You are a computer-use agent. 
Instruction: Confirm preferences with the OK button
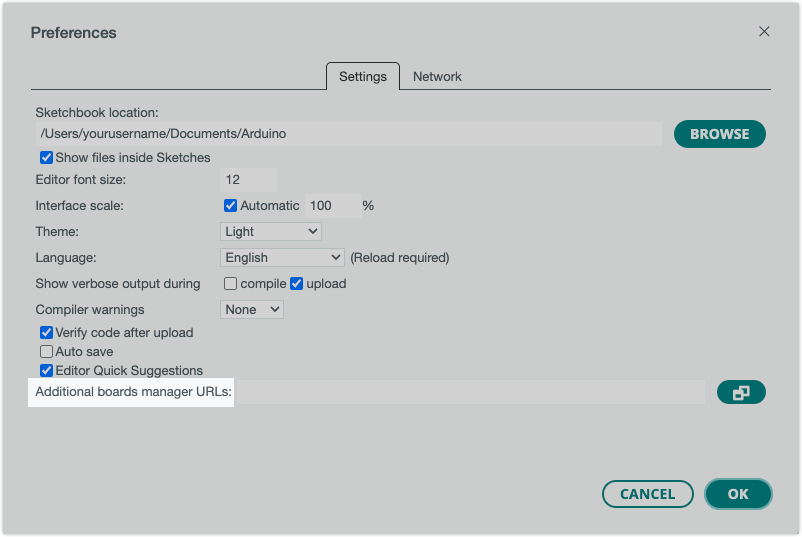coord(738,494)
